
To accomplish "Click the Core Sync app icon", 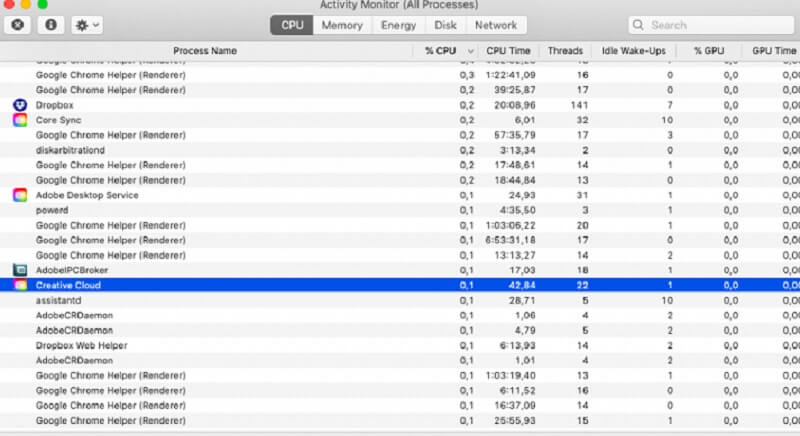I will pos(20,120).
